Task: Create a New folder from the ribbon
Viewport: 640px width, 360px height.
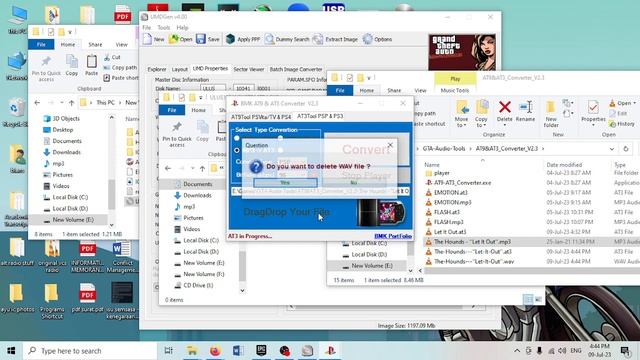Action: tap(551, 114)
